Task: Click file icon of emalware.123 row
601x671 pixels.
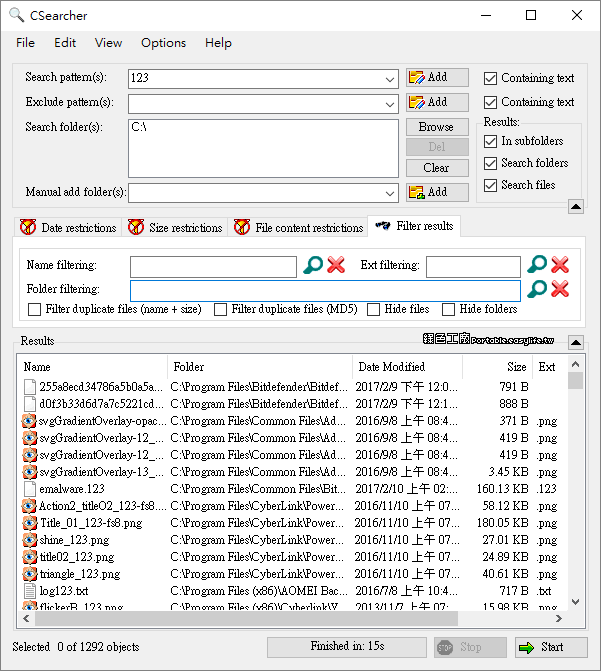Action: pyautogui.click(x=30, y=489)
